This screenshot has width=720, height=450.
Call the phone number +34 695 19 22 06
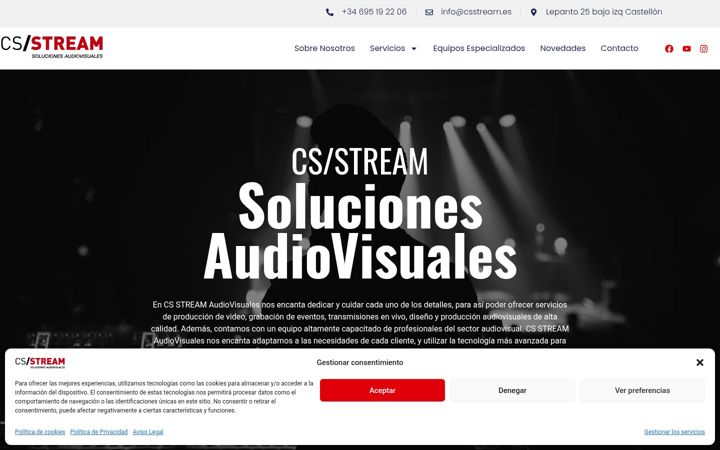pos(374,12)
